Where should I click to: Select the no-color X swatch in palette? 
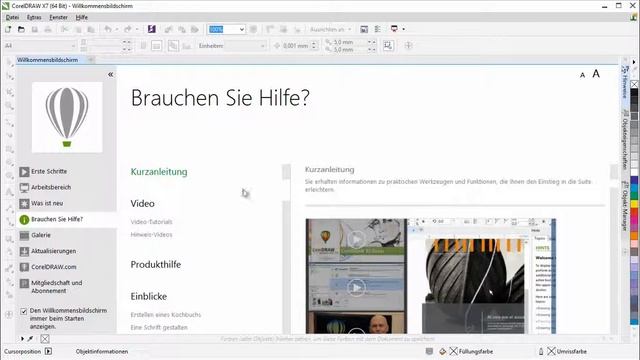click(x=634, y=84)
